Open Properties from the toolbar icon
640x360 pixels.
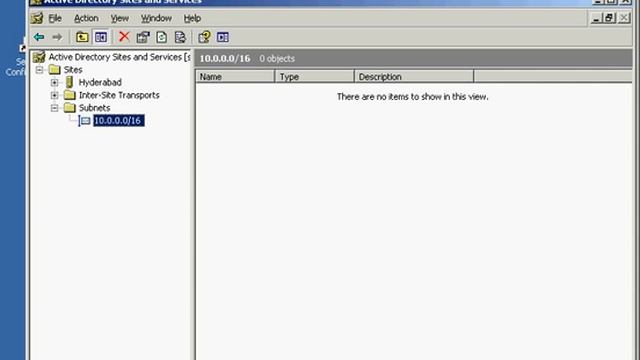(x=143, y=37)
